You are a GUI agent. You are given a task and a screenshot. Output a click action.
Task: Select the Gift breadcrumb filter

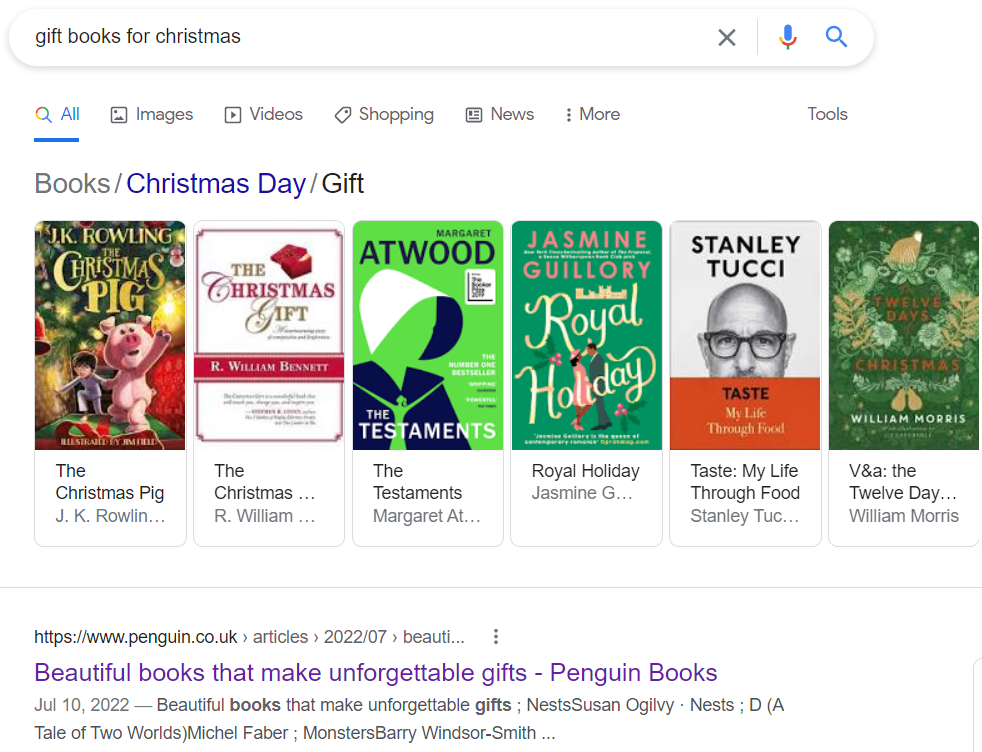(x=343, y=184)
